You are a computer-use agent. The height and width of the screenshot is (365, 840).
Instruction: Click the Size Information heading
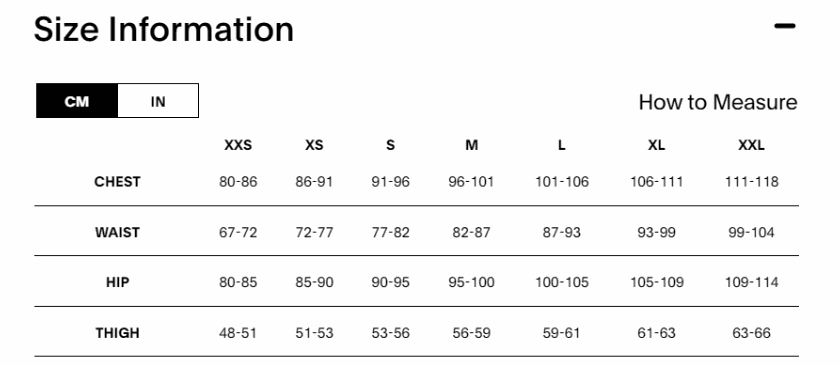tap(164, 29)
